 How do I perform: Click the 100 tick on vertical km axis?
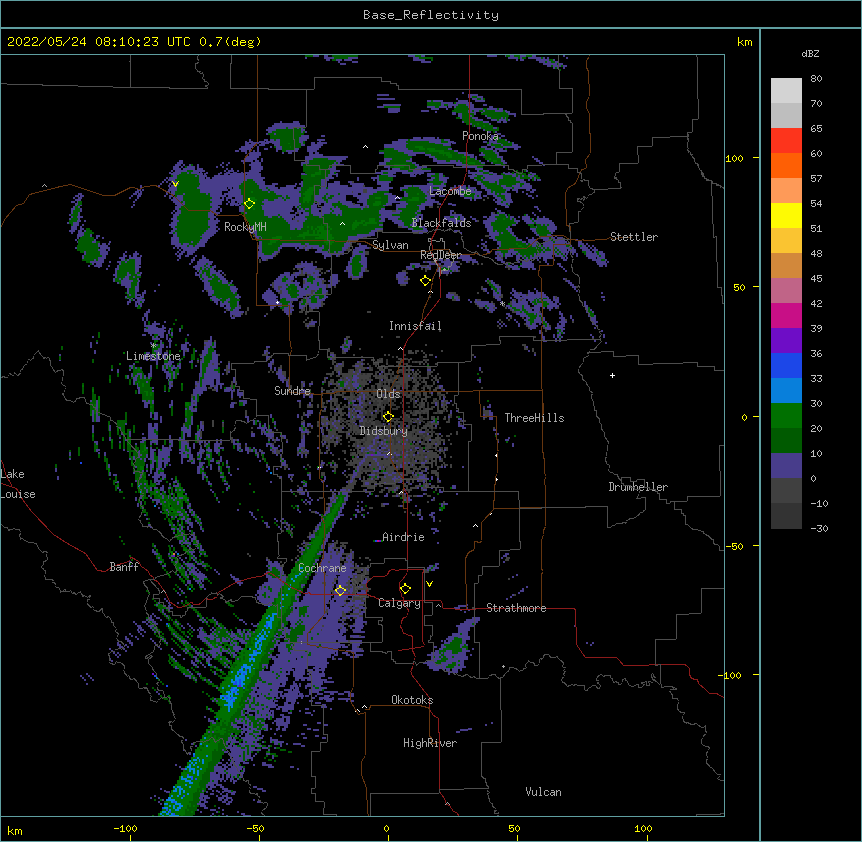[x=734, y=158]
